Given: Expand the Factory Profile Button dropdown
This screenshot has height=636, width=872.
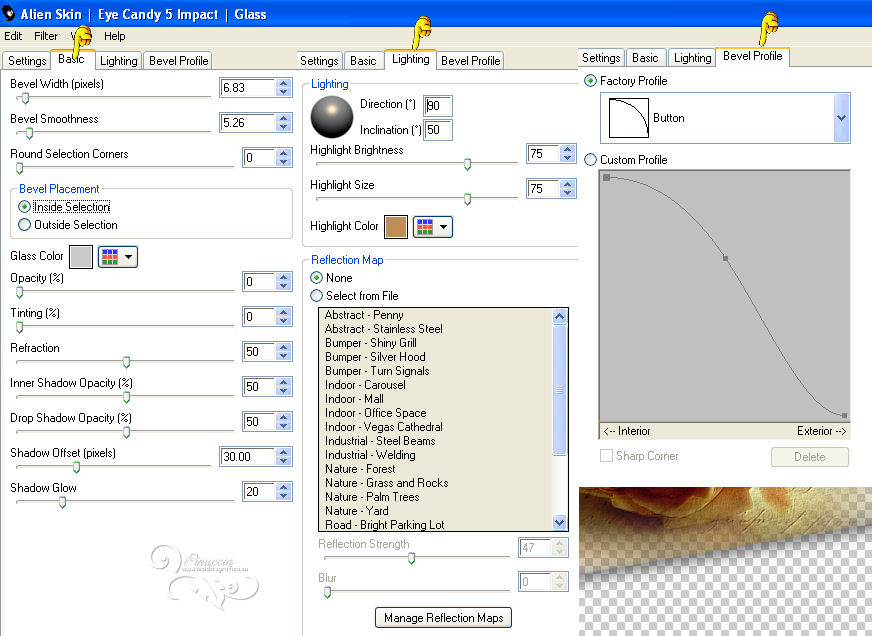Looking at the screenshot, I should (x=841, y=118).
